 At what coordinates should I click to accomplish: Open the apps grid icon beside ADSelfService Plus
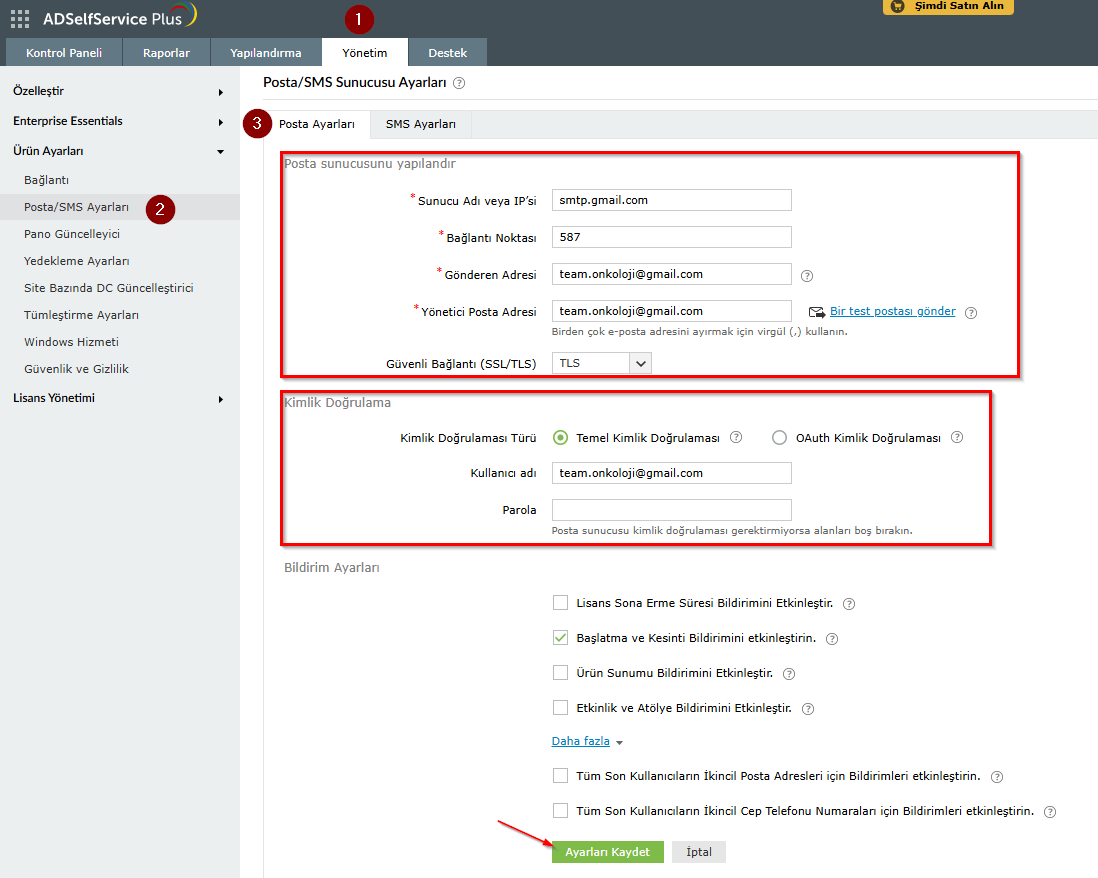click(20, 19)
